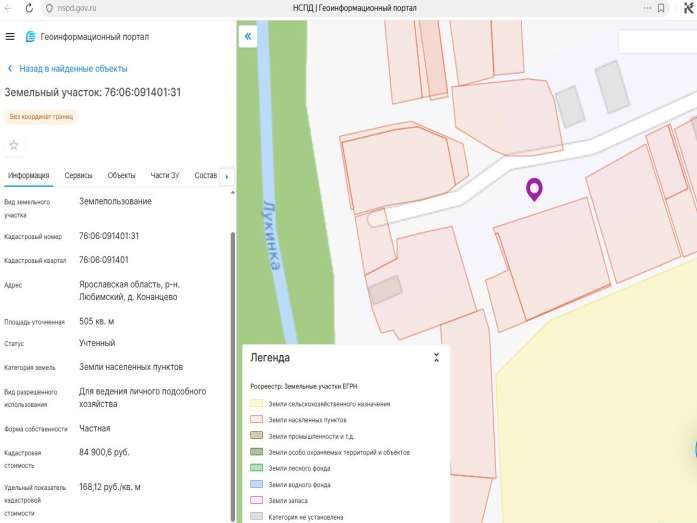Click the browser back arrow

[8, 8]
